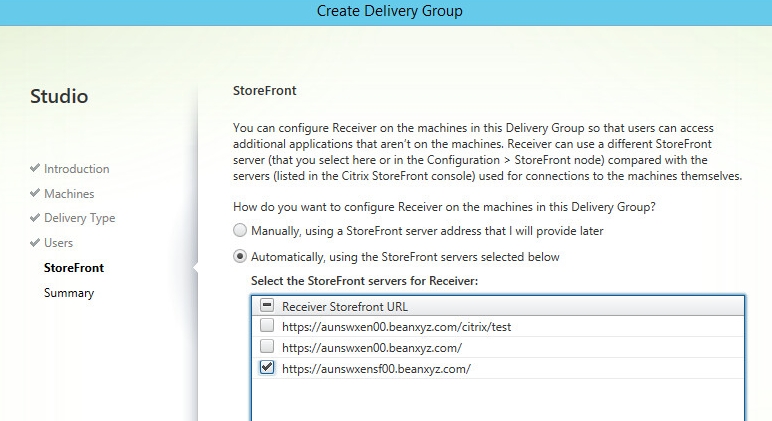Select the https://aunswxensf00.beanxyz.com/ URL text
The image size is (772, 421).
coord(376,369)
